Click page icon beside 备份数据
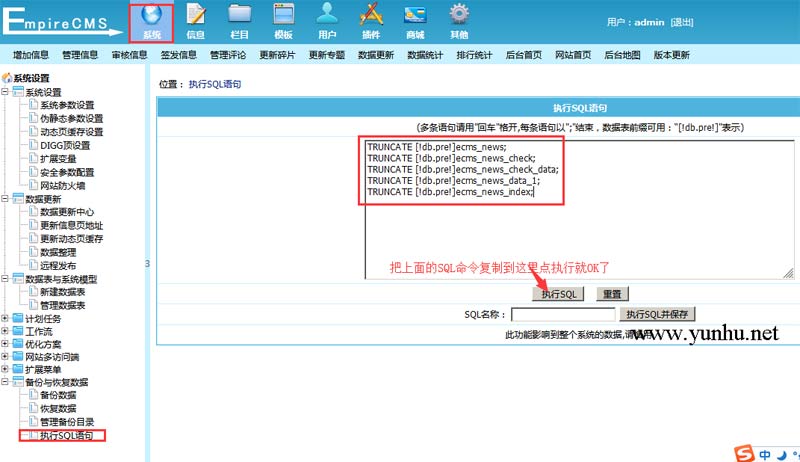The image size is (800, 462). (34, 395)
